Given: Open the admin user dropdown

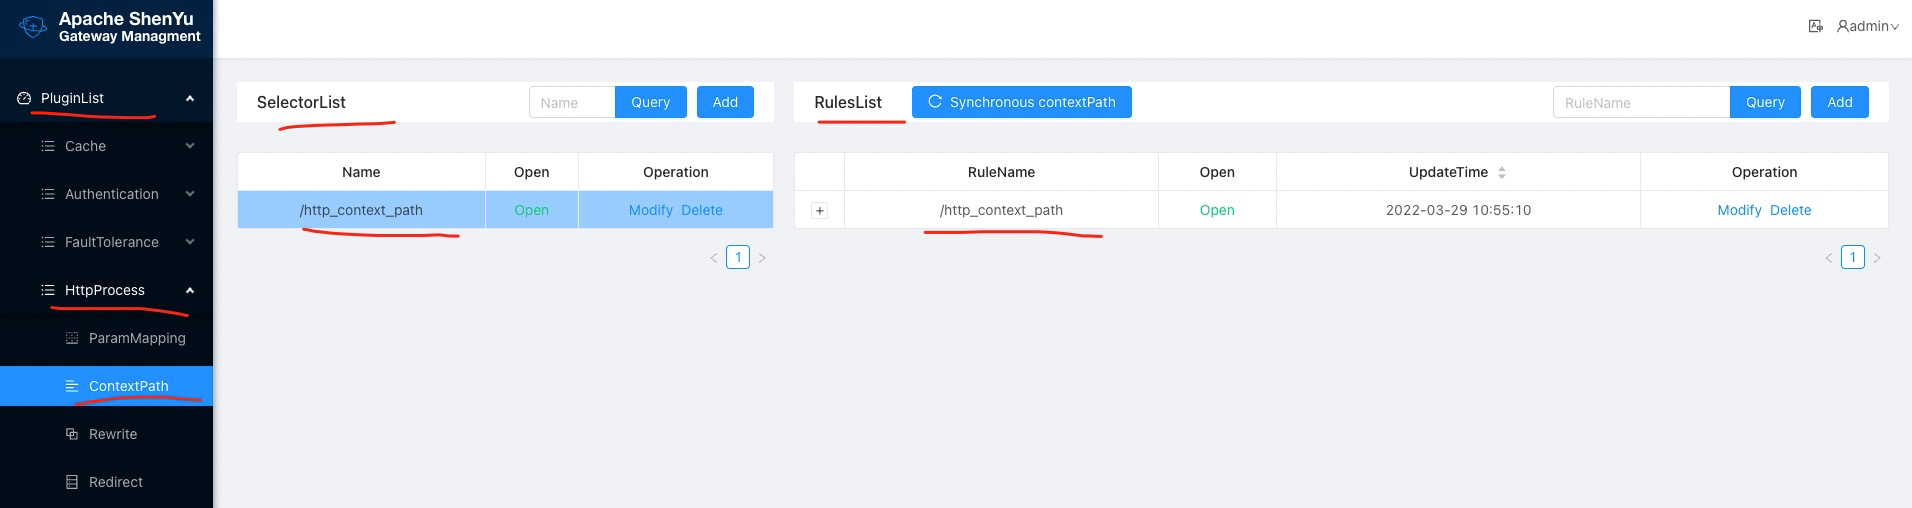Looking at the screenshot, I should tap(1867, 26).
